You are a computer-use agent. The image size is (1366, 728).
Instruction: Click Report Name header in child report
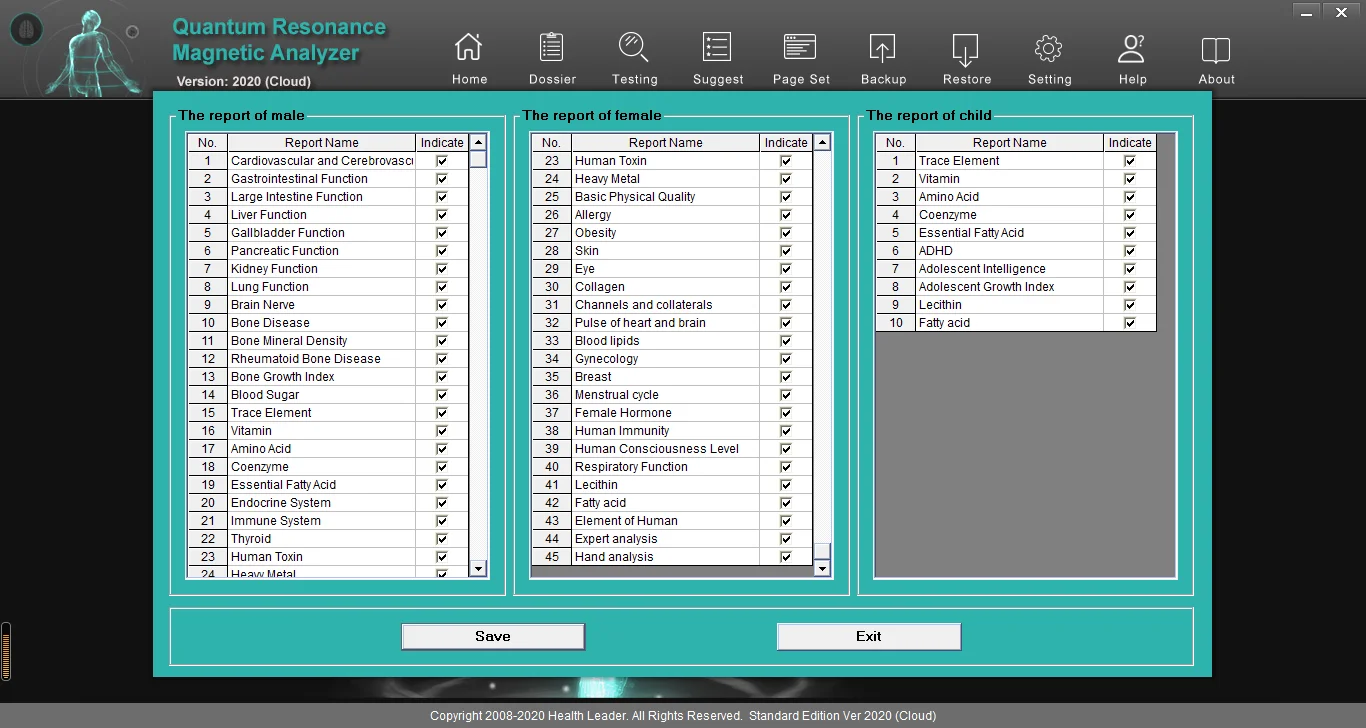(x=1009, y=143)
